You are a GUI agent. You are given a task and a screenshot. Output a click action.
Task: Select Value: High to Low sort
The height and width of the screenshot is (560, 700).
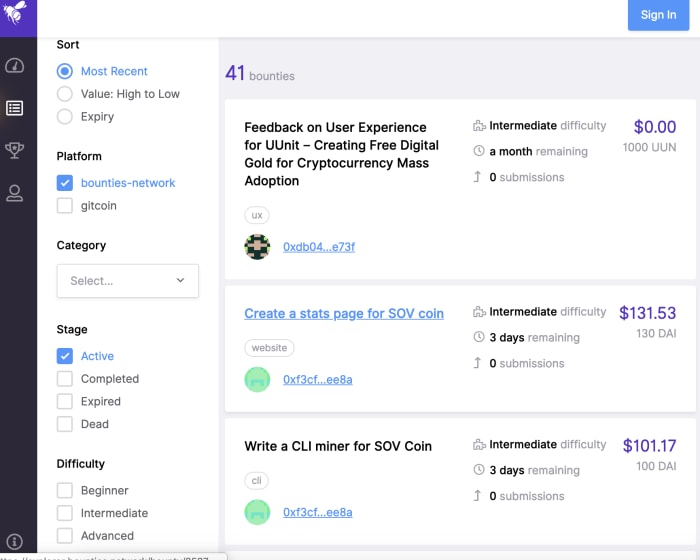coord(65,94)
